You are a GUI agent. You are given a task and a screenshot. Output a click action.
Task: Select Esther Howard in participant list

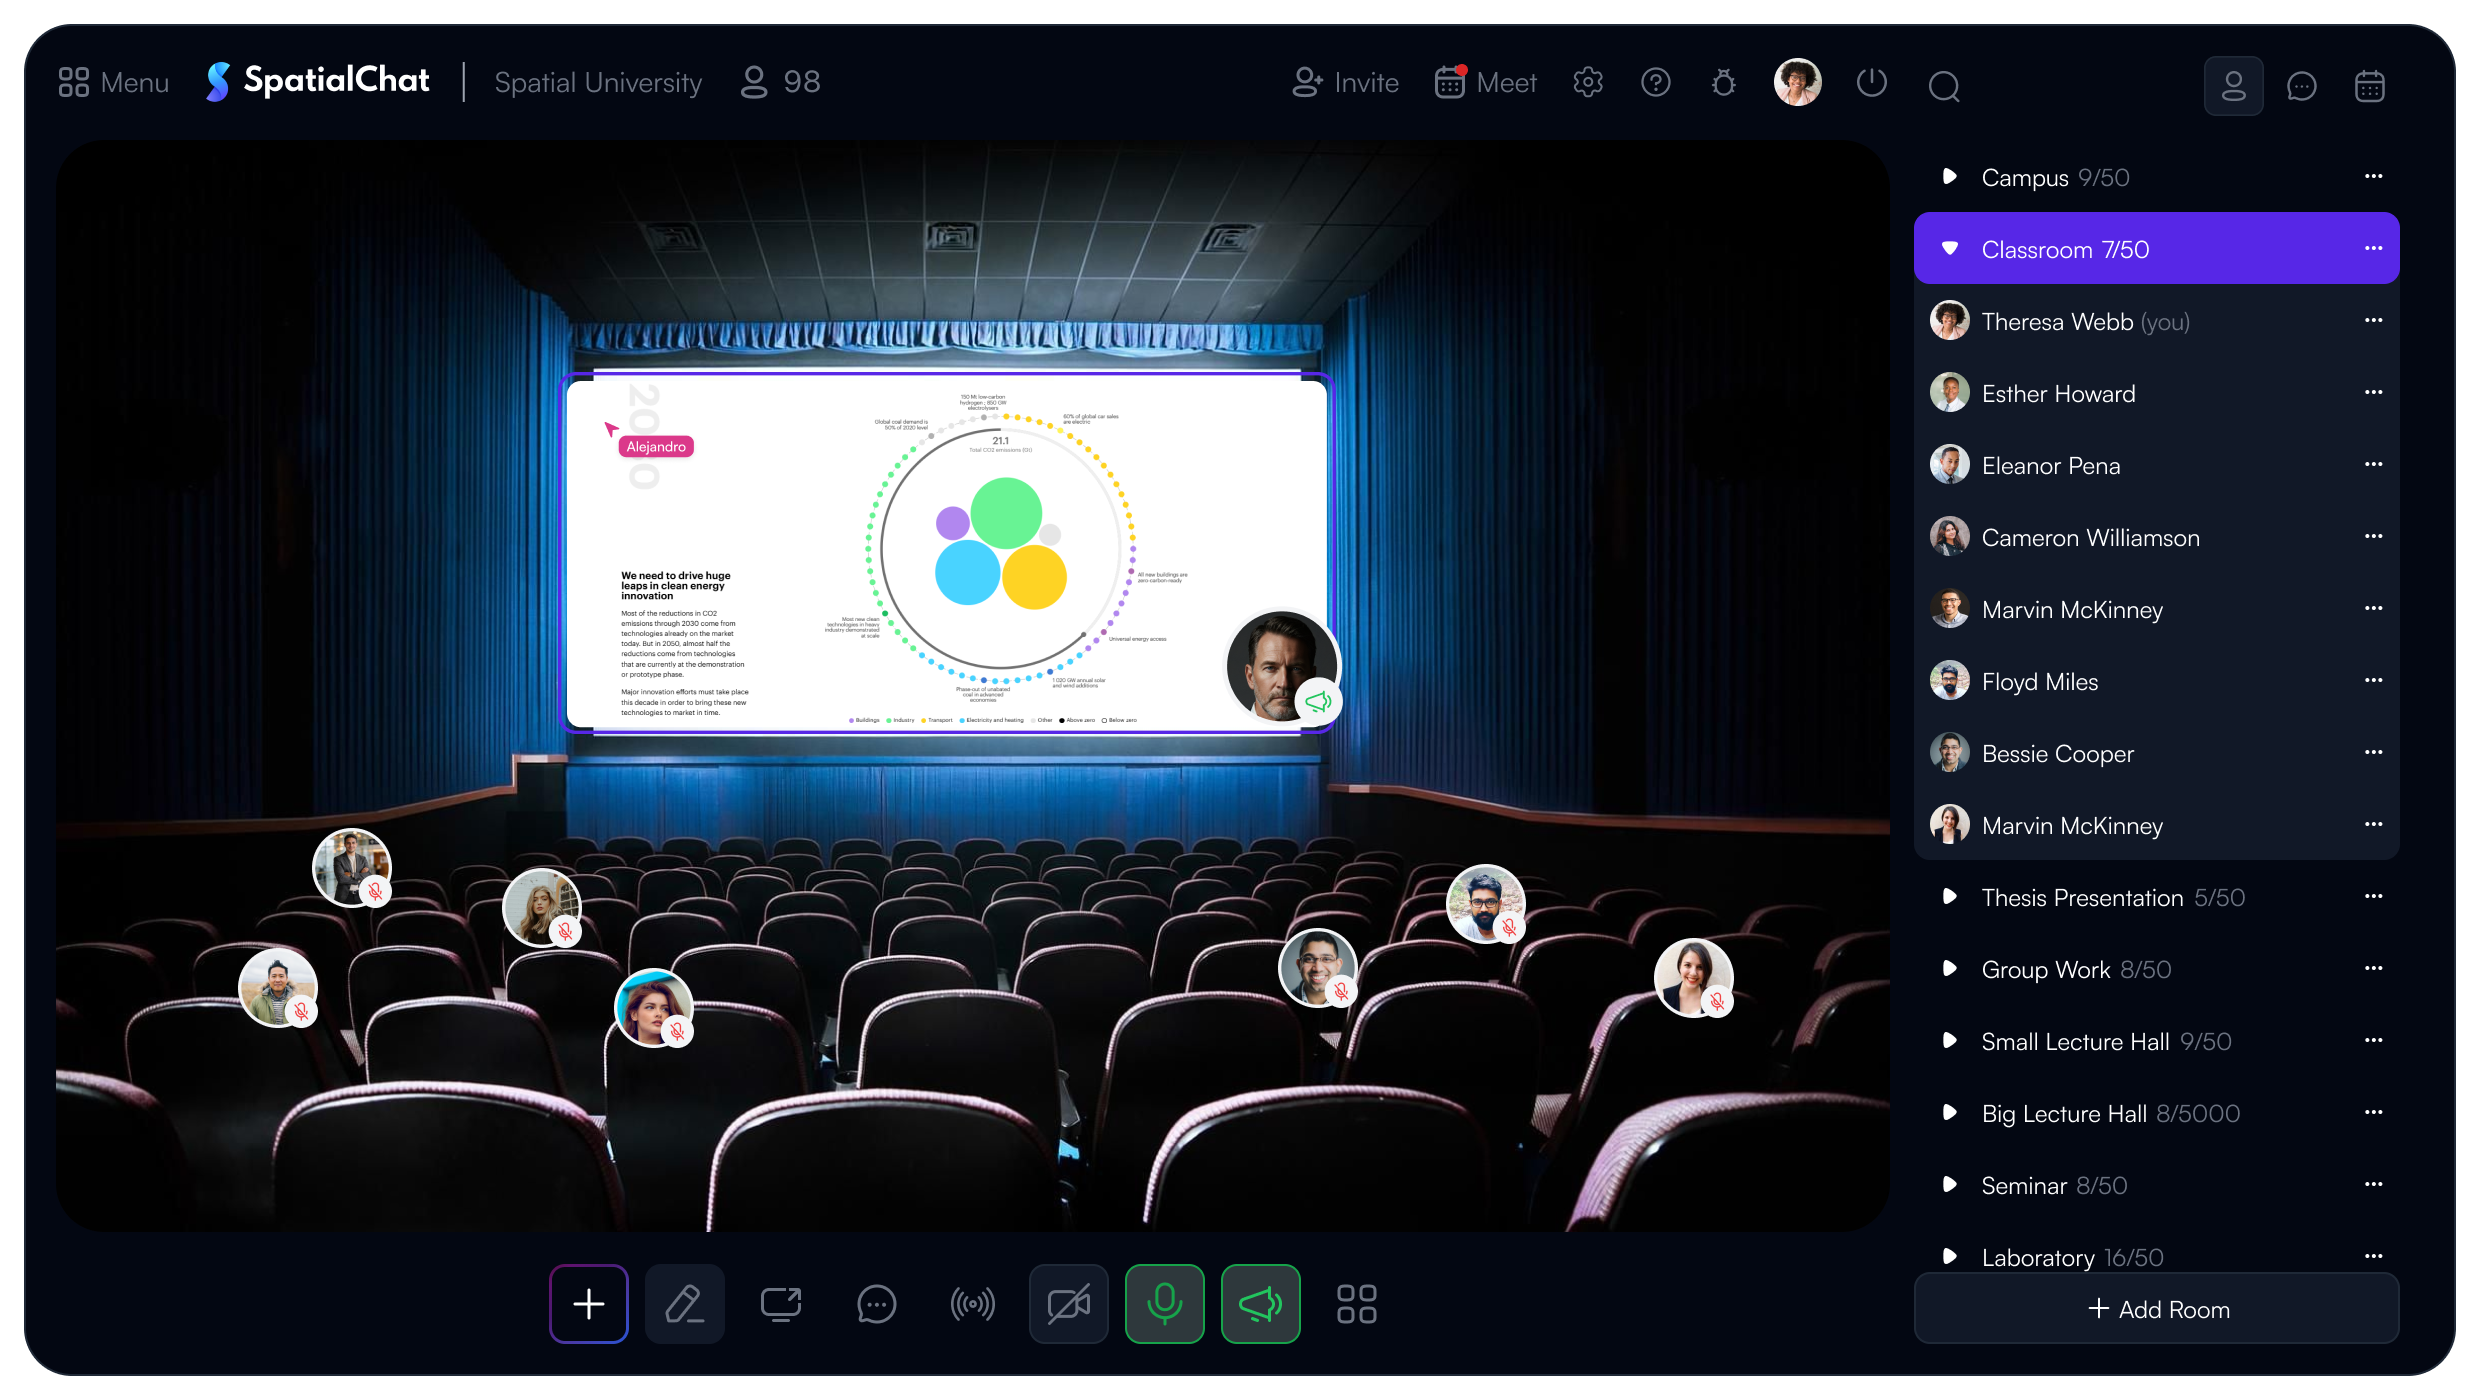click(x=2156, y=393)
